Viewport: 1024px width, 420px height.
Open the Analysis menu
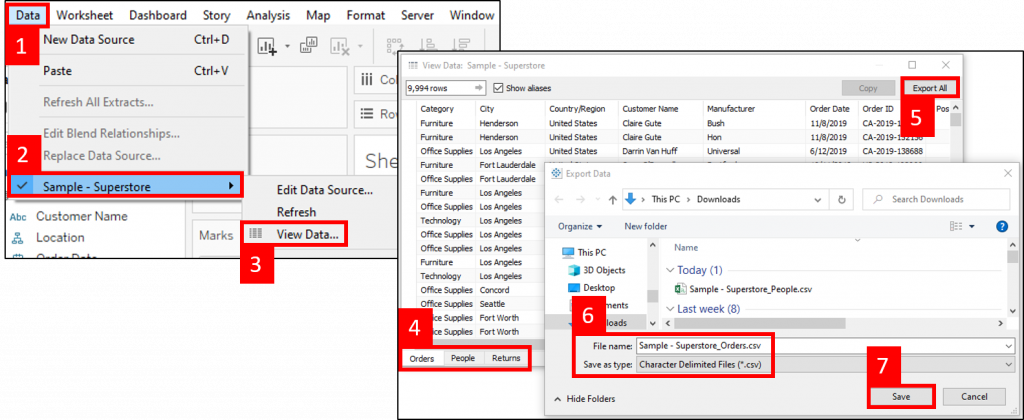point(268,15)
